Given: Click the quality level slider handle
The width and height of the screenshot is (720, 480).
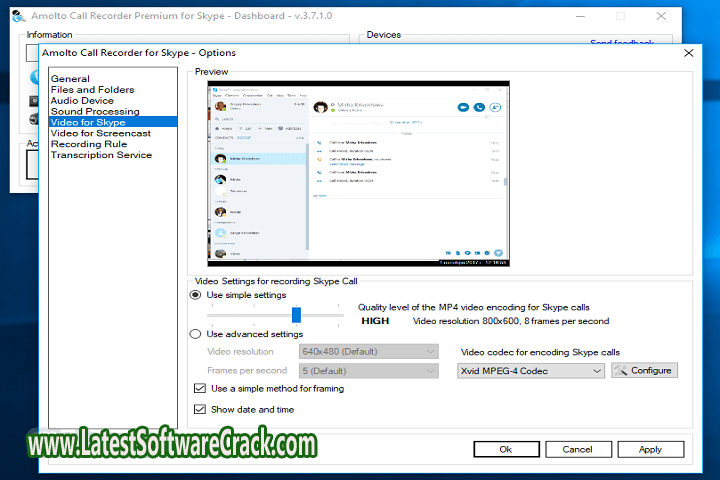Looking at the screenshot, I should (x=297, y=315).
